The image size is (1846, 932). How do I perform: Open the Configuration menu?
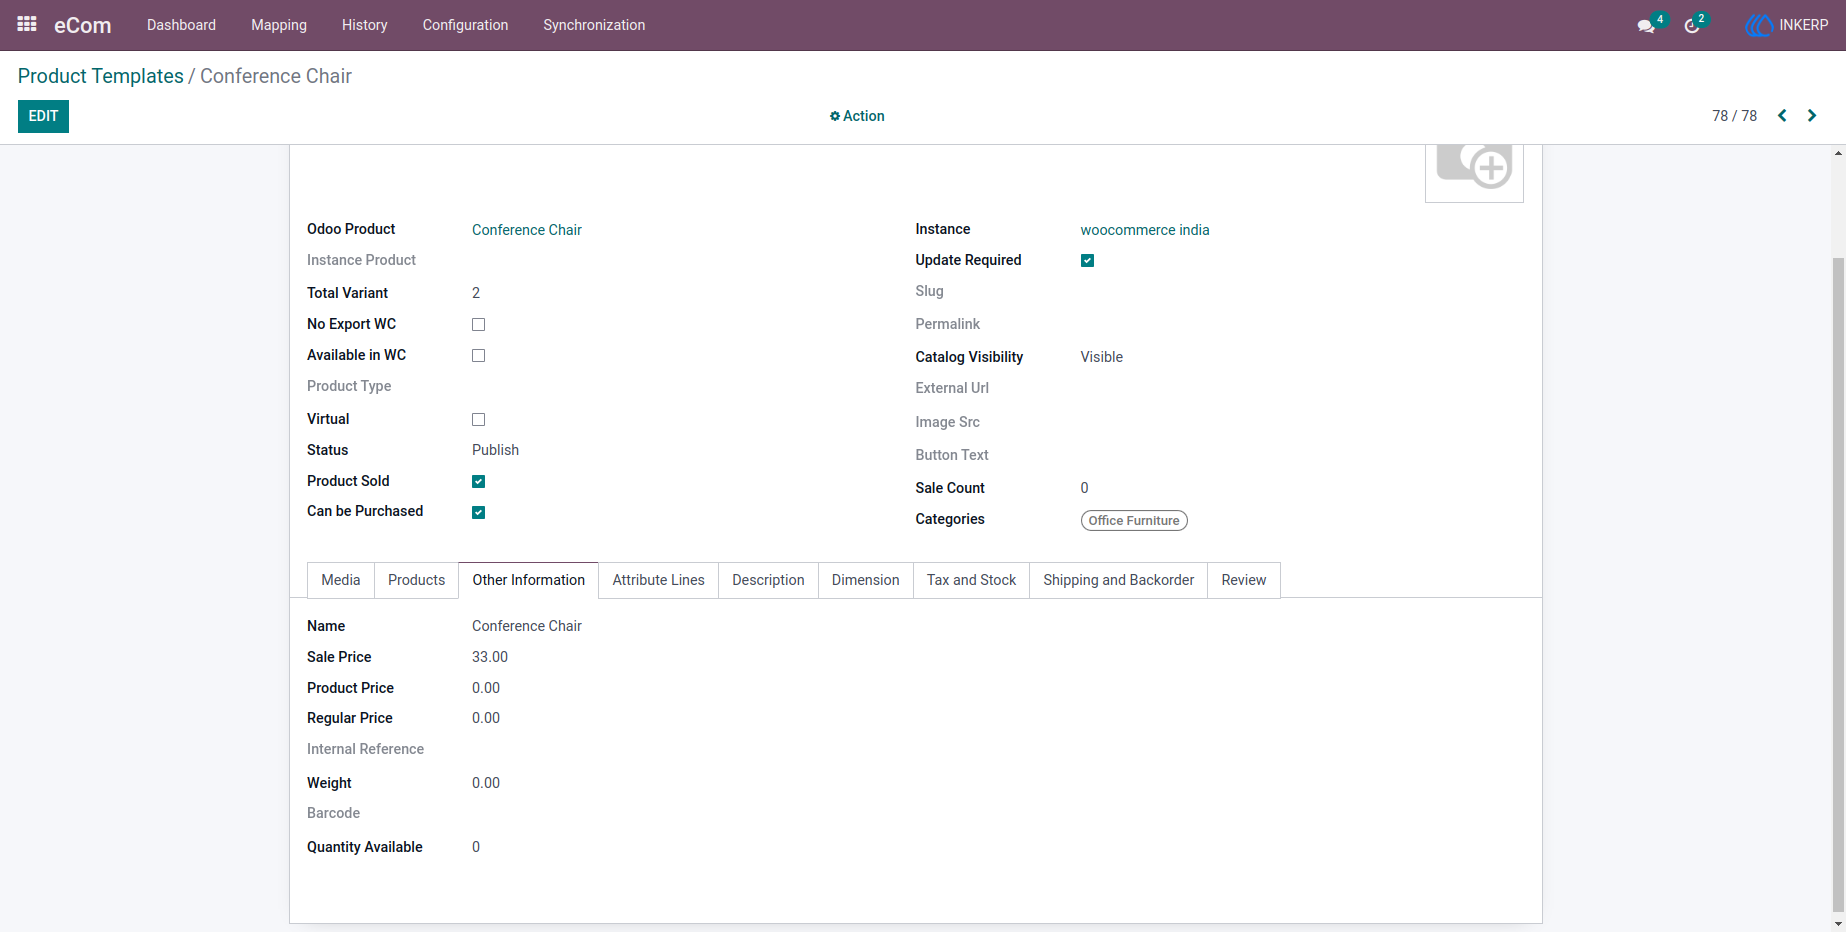465,25
